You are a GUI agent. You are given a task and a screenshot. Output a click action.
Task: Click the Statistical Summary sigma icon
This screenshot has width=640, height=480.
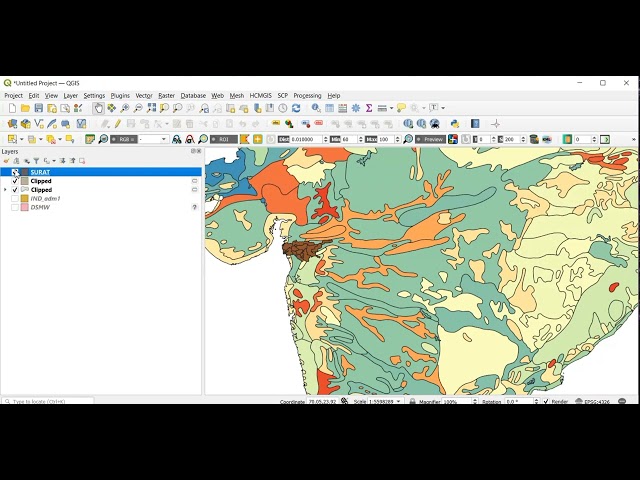[369, 108]
